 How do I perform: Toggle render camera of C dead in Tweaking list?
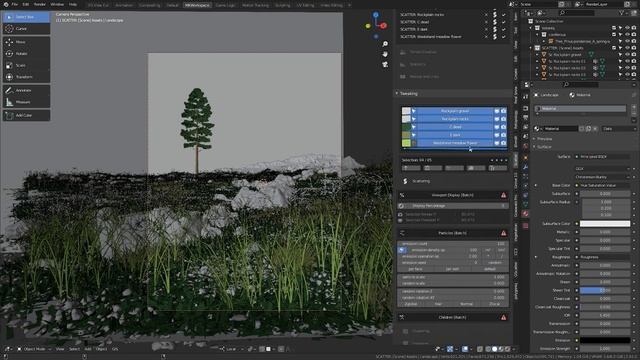503,127
